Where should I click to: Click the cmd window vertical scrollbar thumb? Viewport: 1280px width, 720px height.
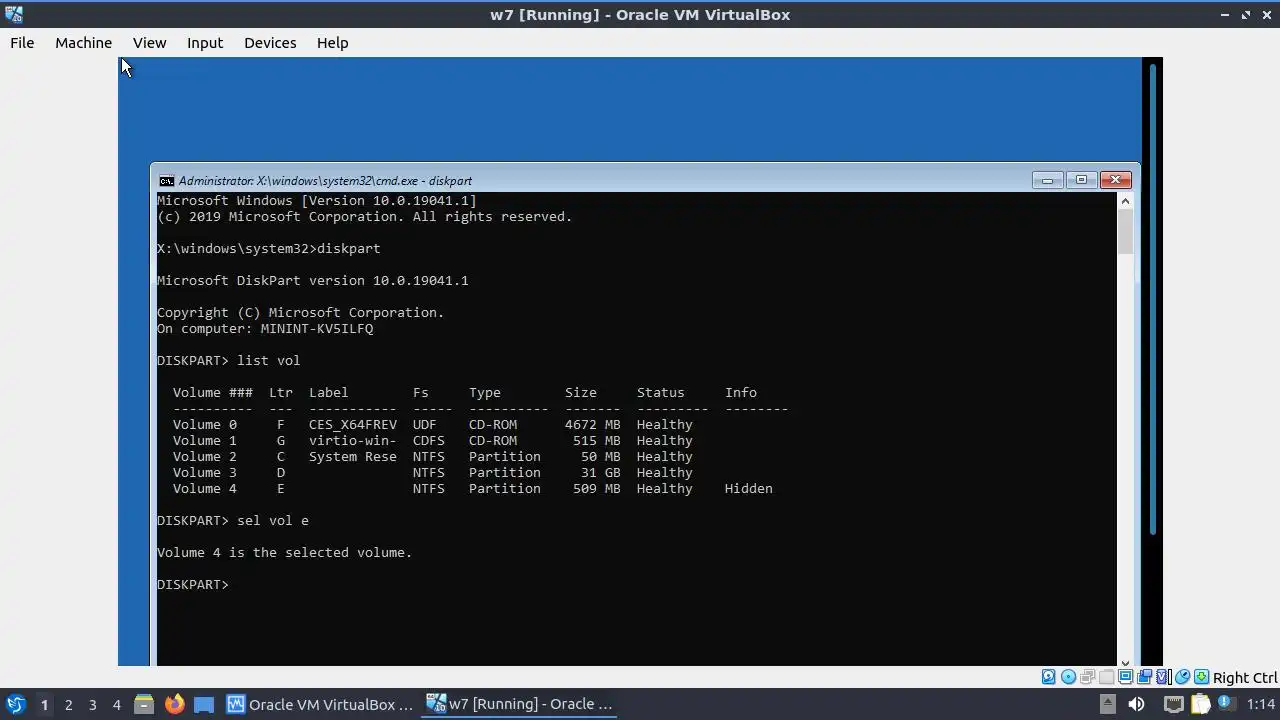pyautogui.click(x=1125, y=232)
